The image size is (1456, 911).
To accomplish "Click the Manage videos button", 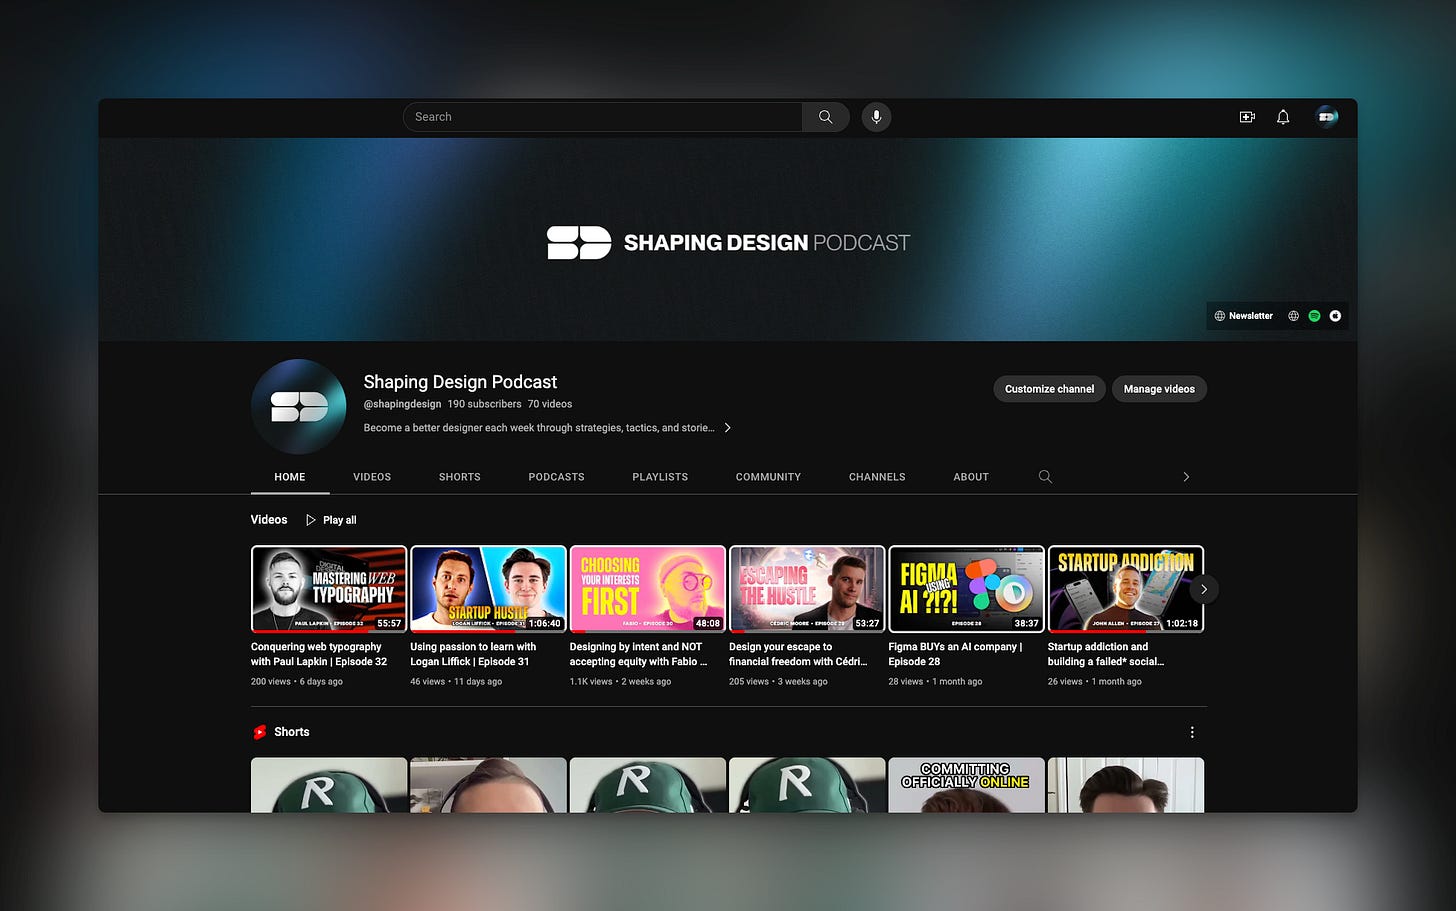I will click(1159, 389).
